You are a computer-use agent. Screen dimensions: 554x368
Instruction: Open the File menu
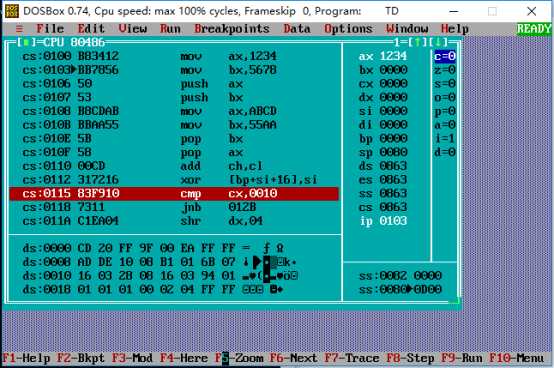(50, 29)
